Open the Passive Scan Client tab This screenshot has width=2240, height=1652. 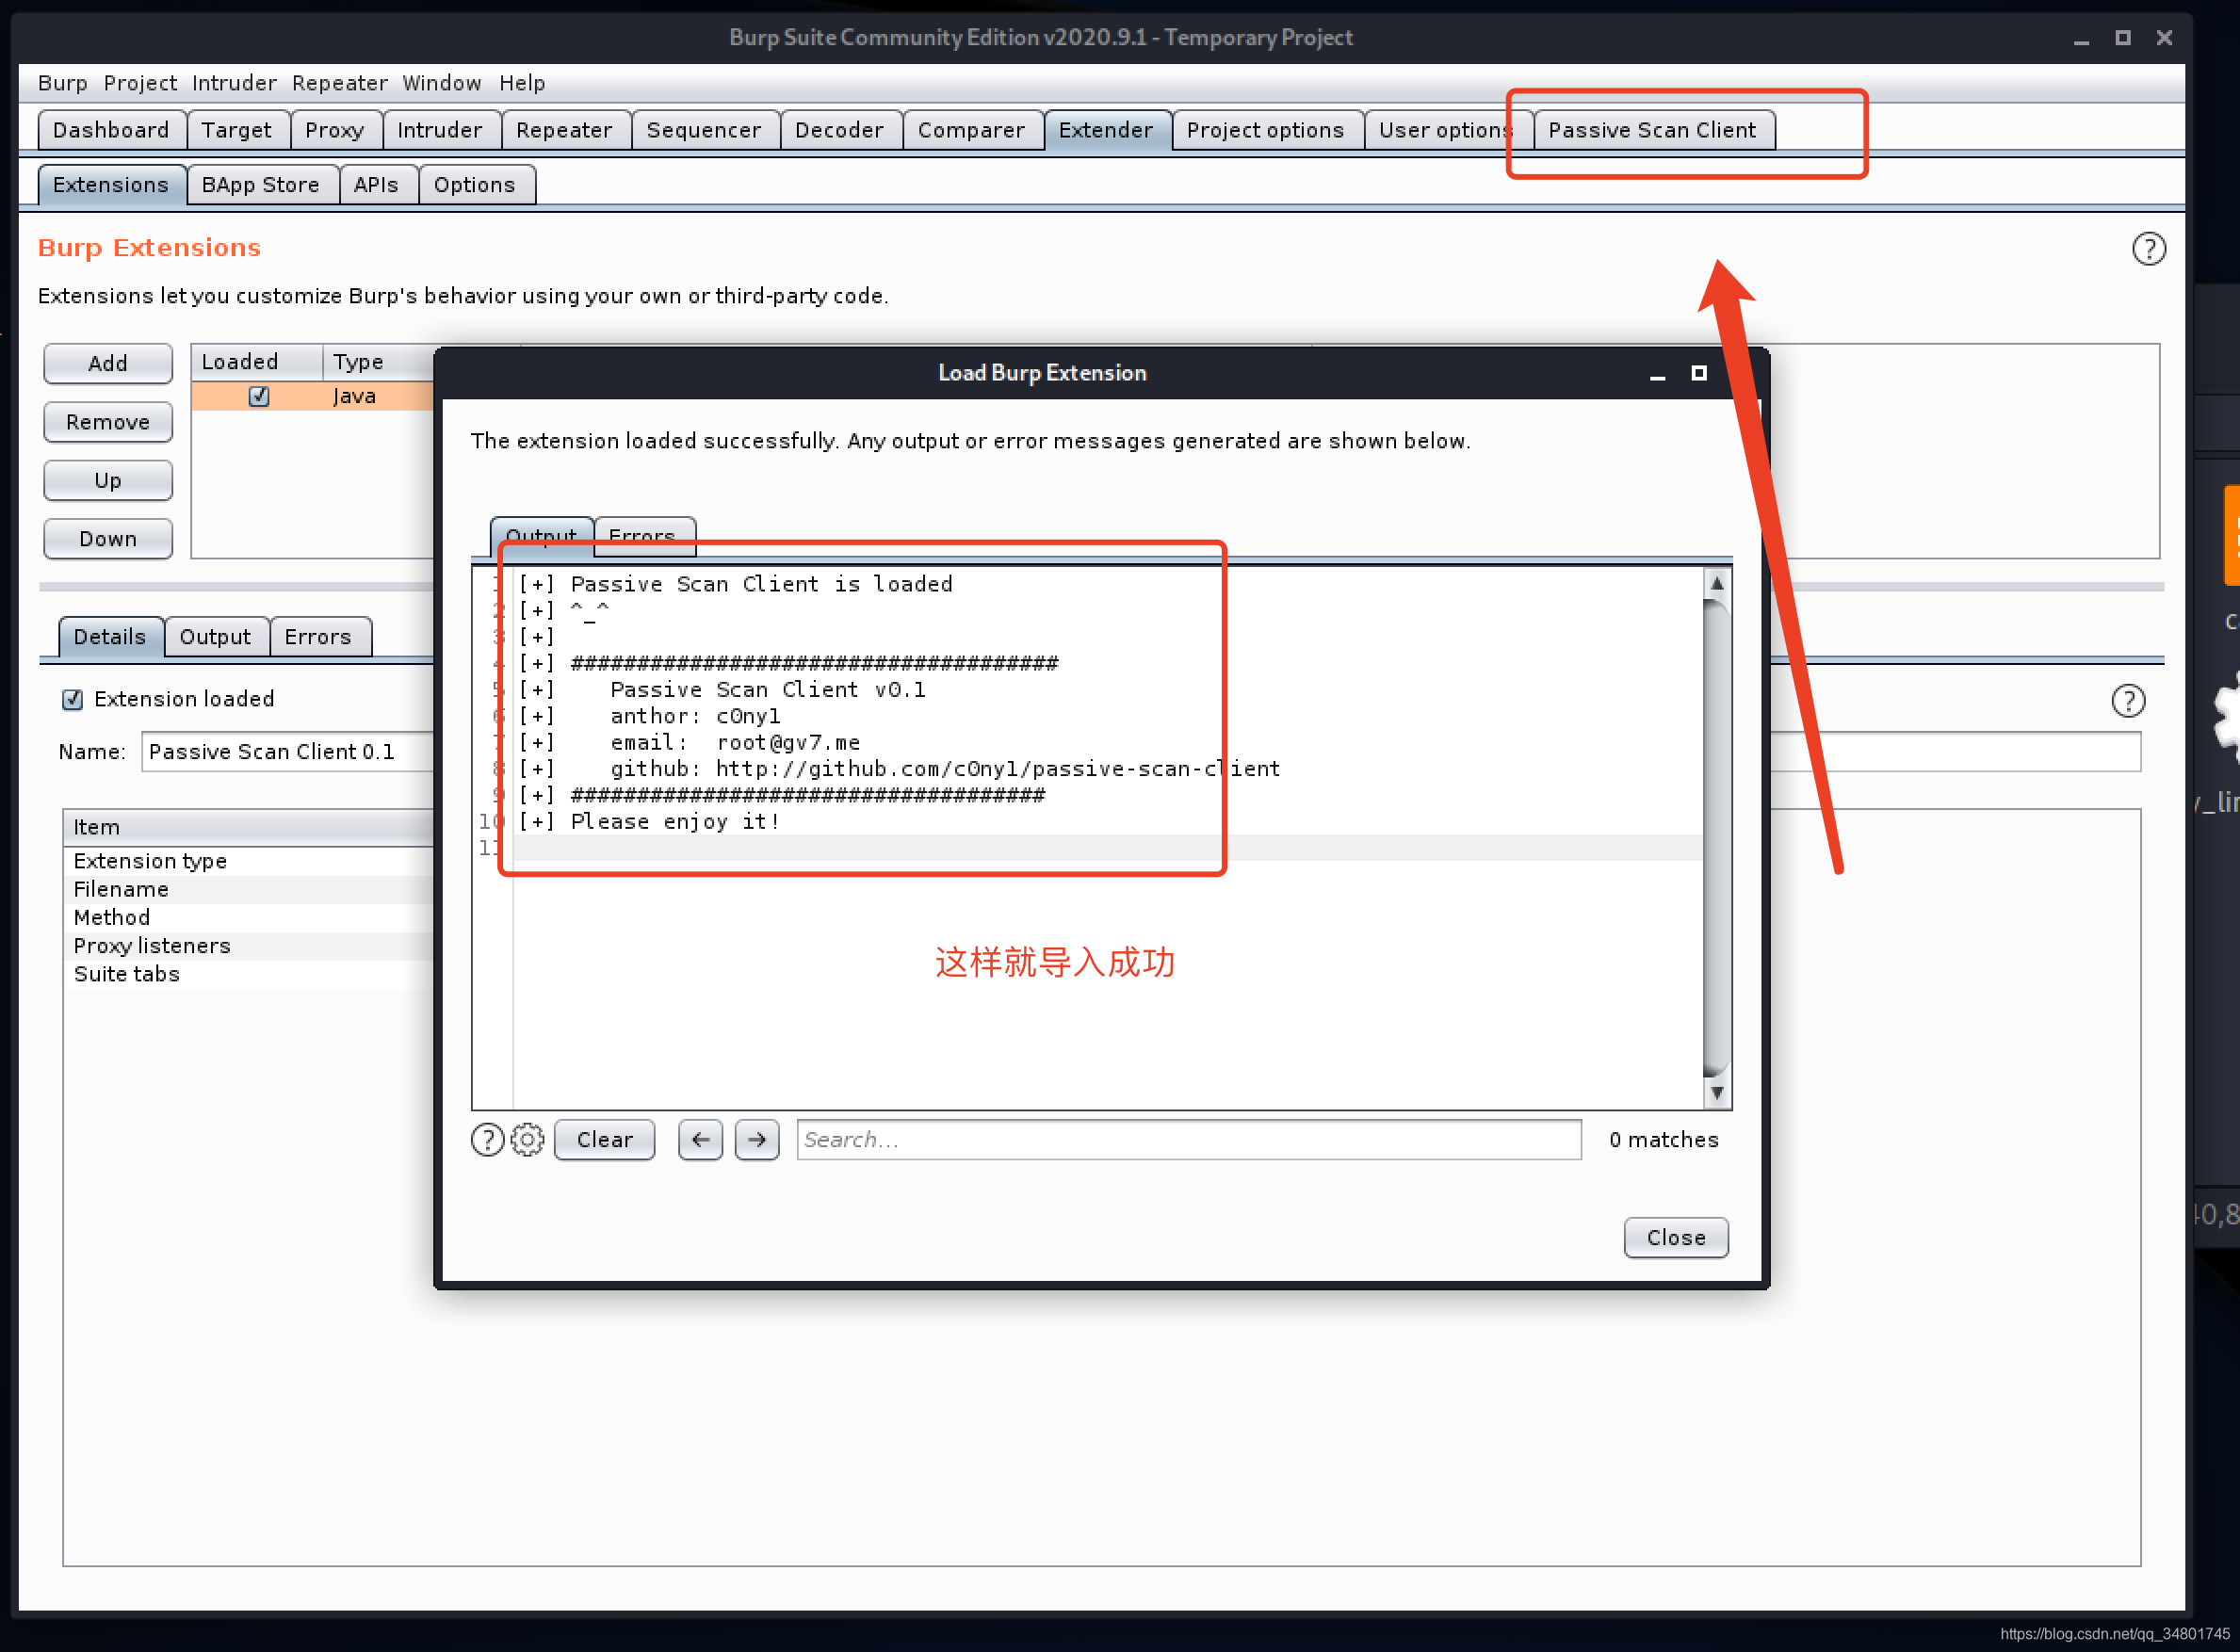tap(1652, 130)
